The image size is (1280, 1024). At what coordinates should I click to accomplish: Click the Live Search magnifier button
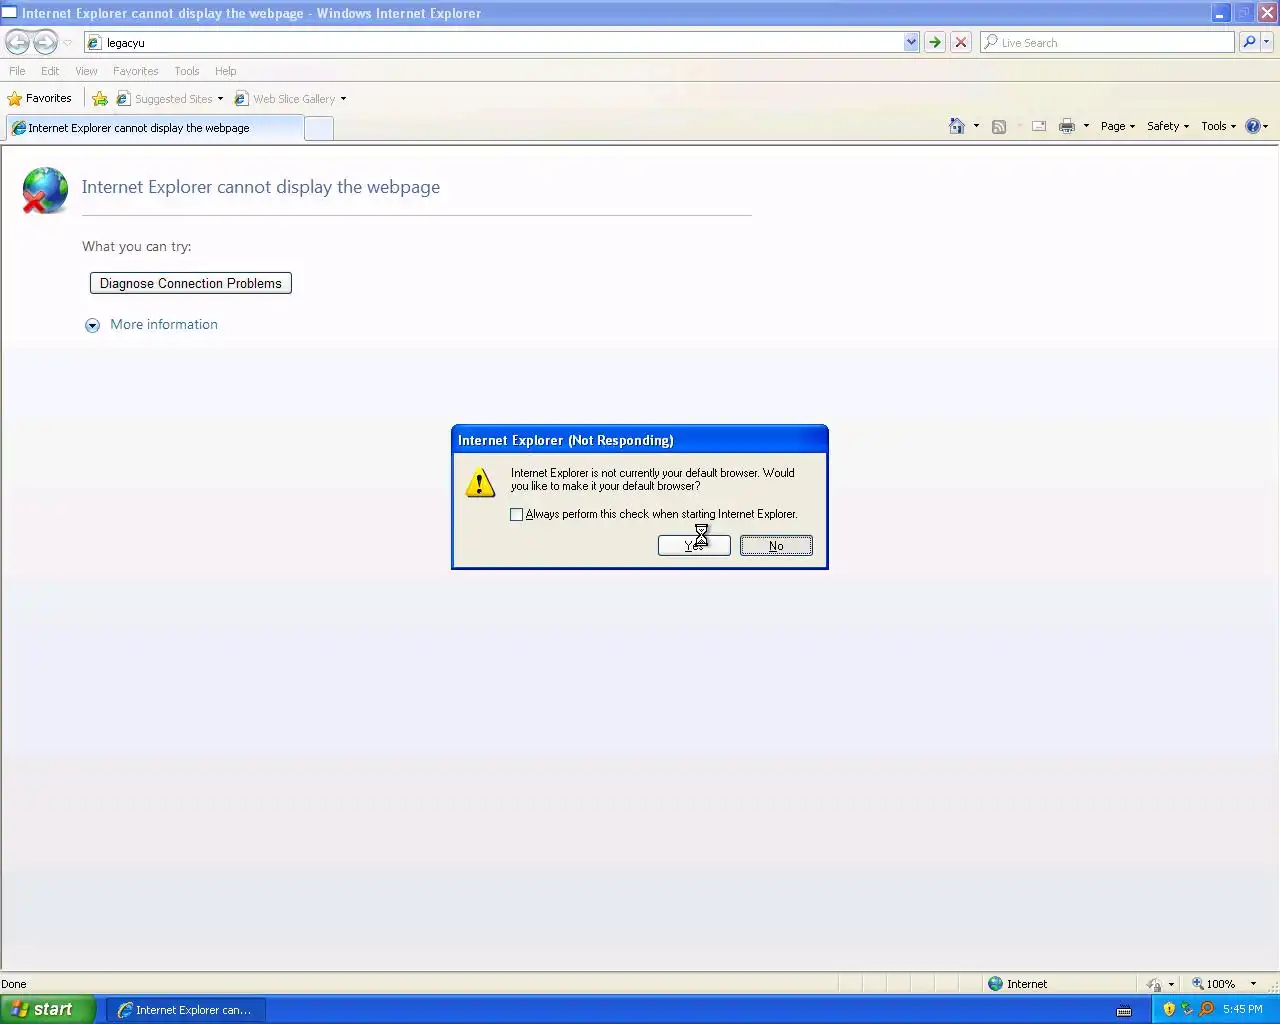[1249, 42]
